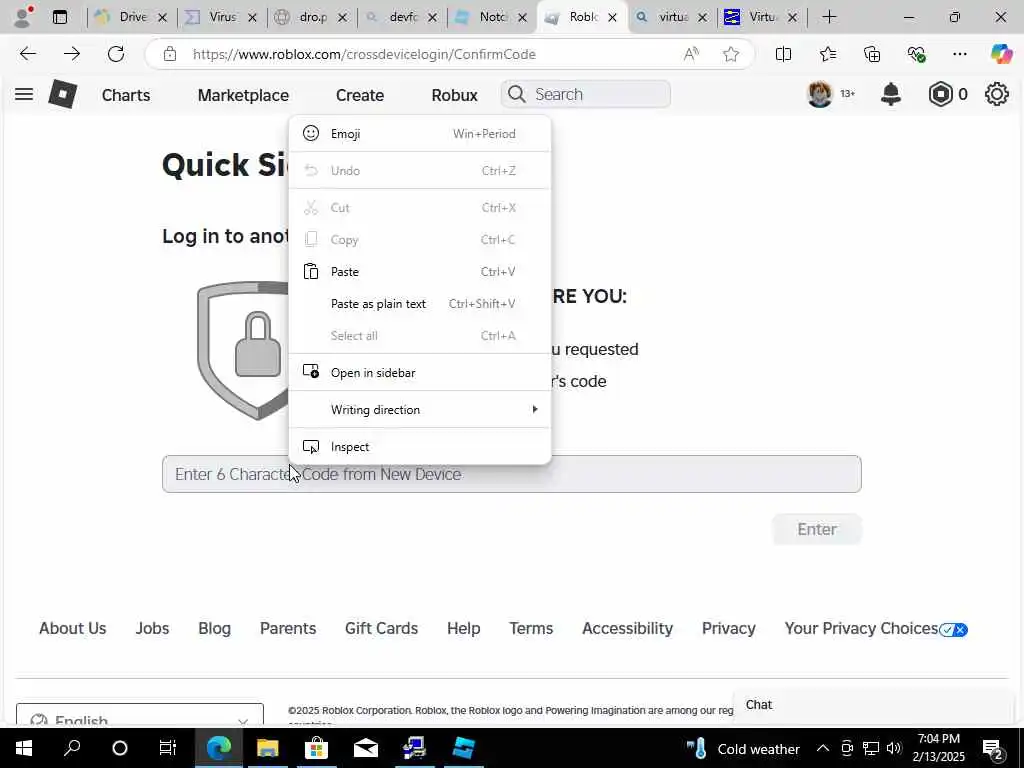Show hidden system tray icons
1024x768 pixels.
tap(823, 748)
